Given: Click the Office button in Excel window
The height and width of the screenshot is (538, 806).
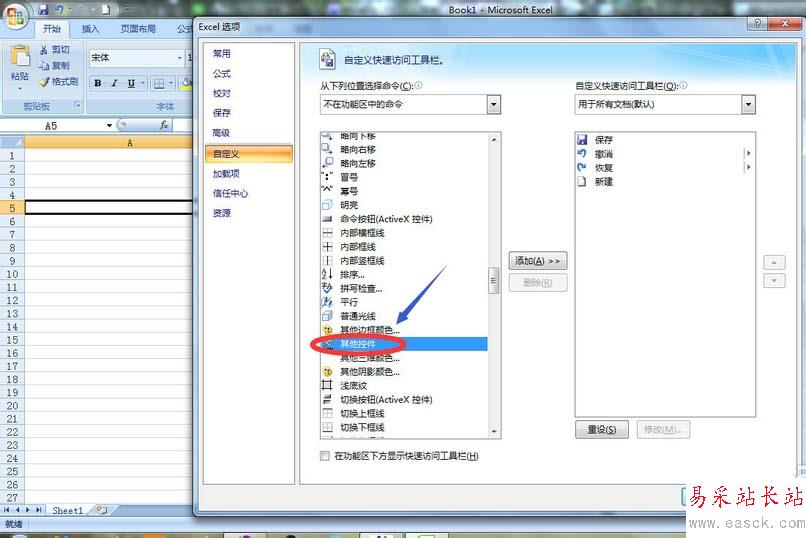Looking at the screenshot, I should point(15,16).
